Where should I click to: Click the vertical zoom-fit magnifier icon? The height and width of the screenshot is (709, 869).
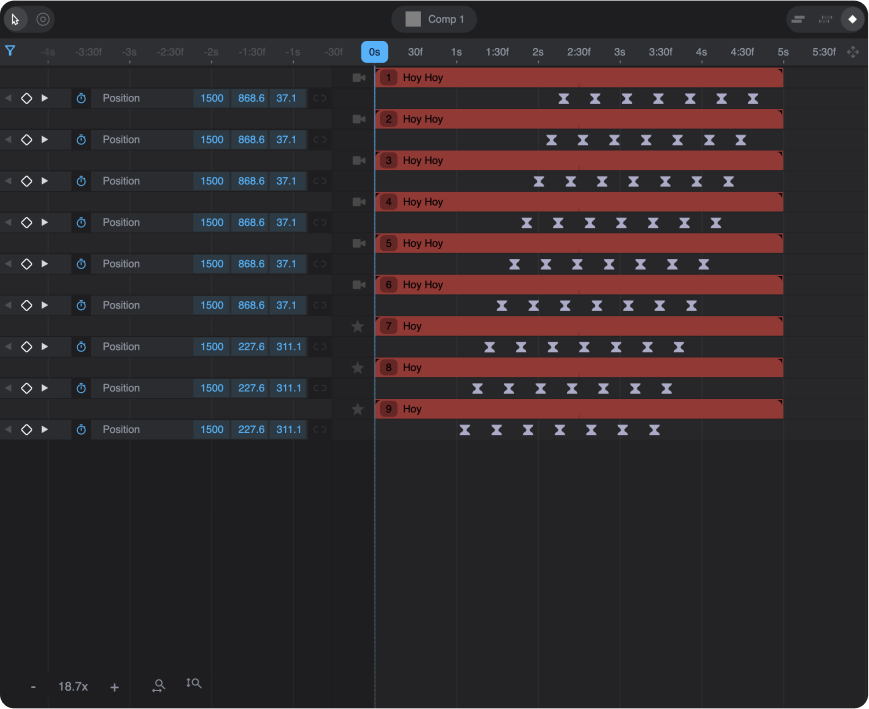tap(194, 685)
